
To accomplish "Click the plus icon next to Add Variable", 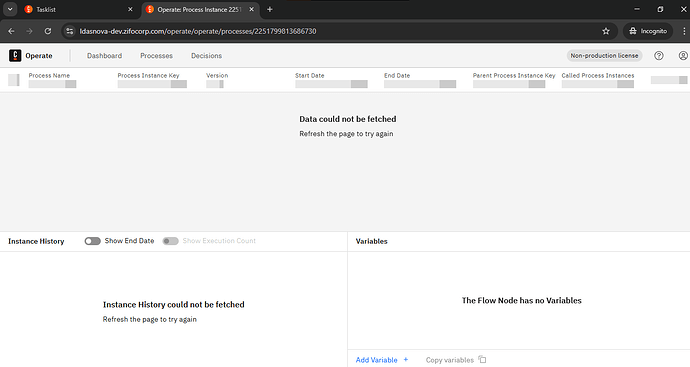I will click(406, 360).
